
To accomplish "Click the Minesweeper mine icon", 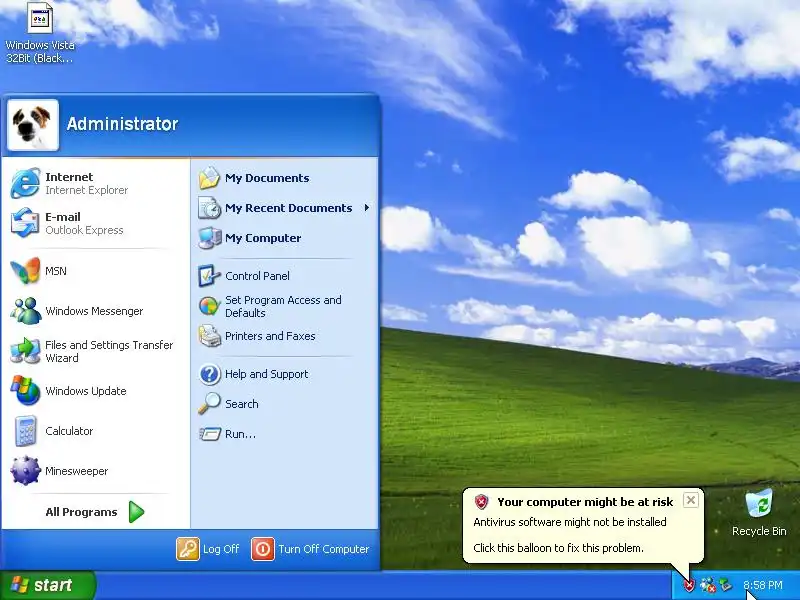I will tap(25, 470).
